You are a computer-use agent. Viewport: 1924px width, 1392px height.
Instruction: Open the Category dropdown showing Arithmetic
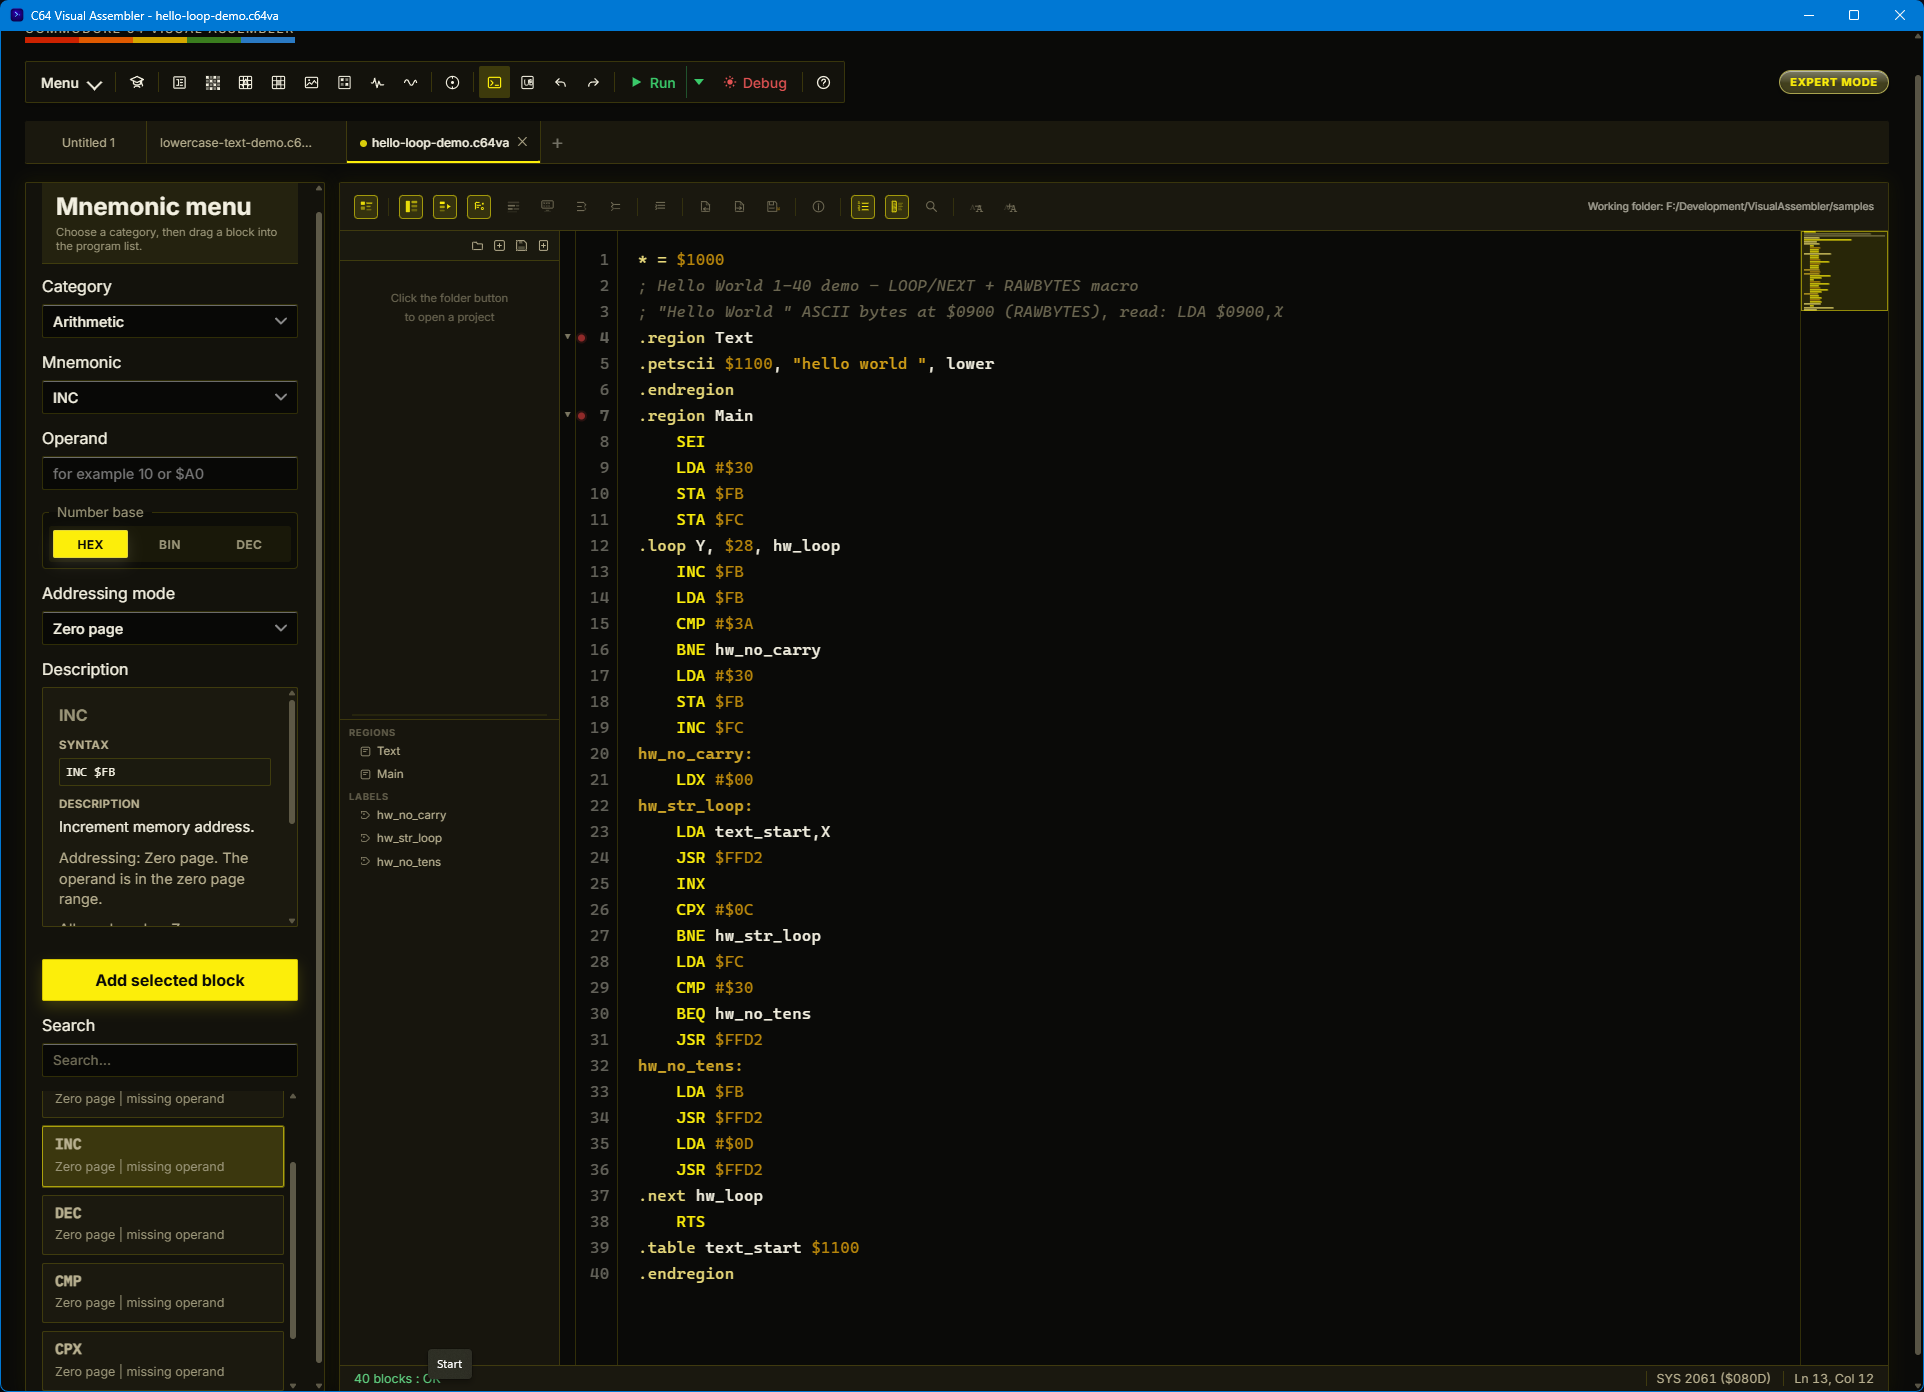tap(170, 322)
